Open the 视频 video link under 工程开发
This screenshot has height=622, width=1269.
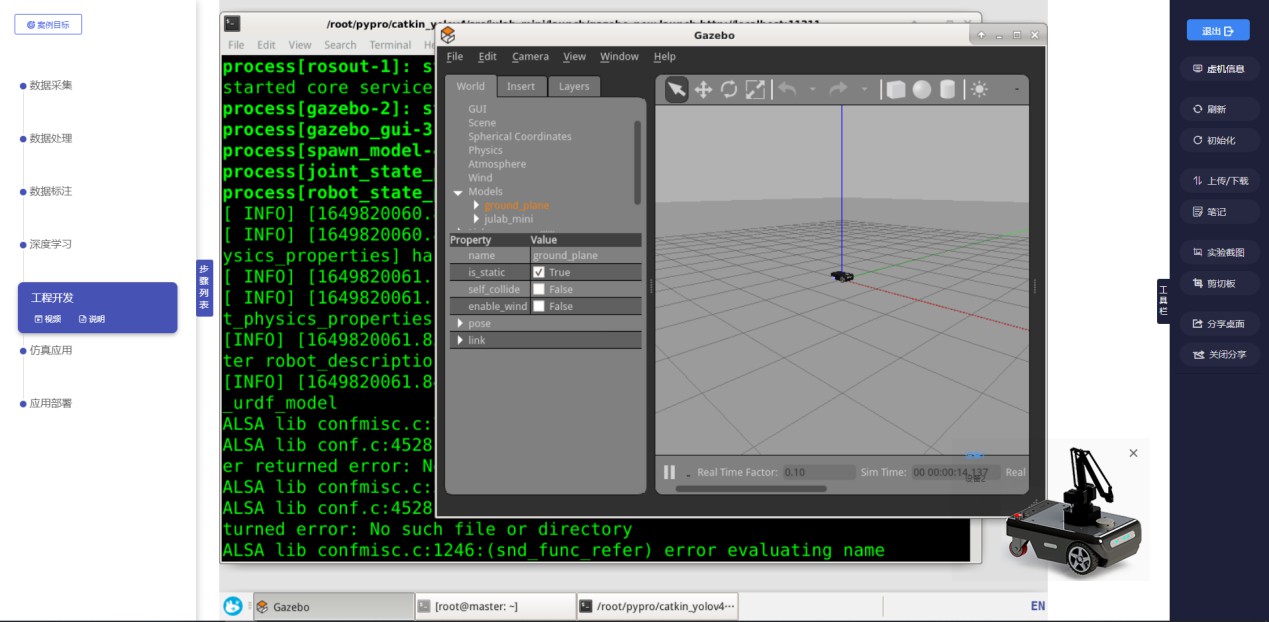(x=48, y=319)
